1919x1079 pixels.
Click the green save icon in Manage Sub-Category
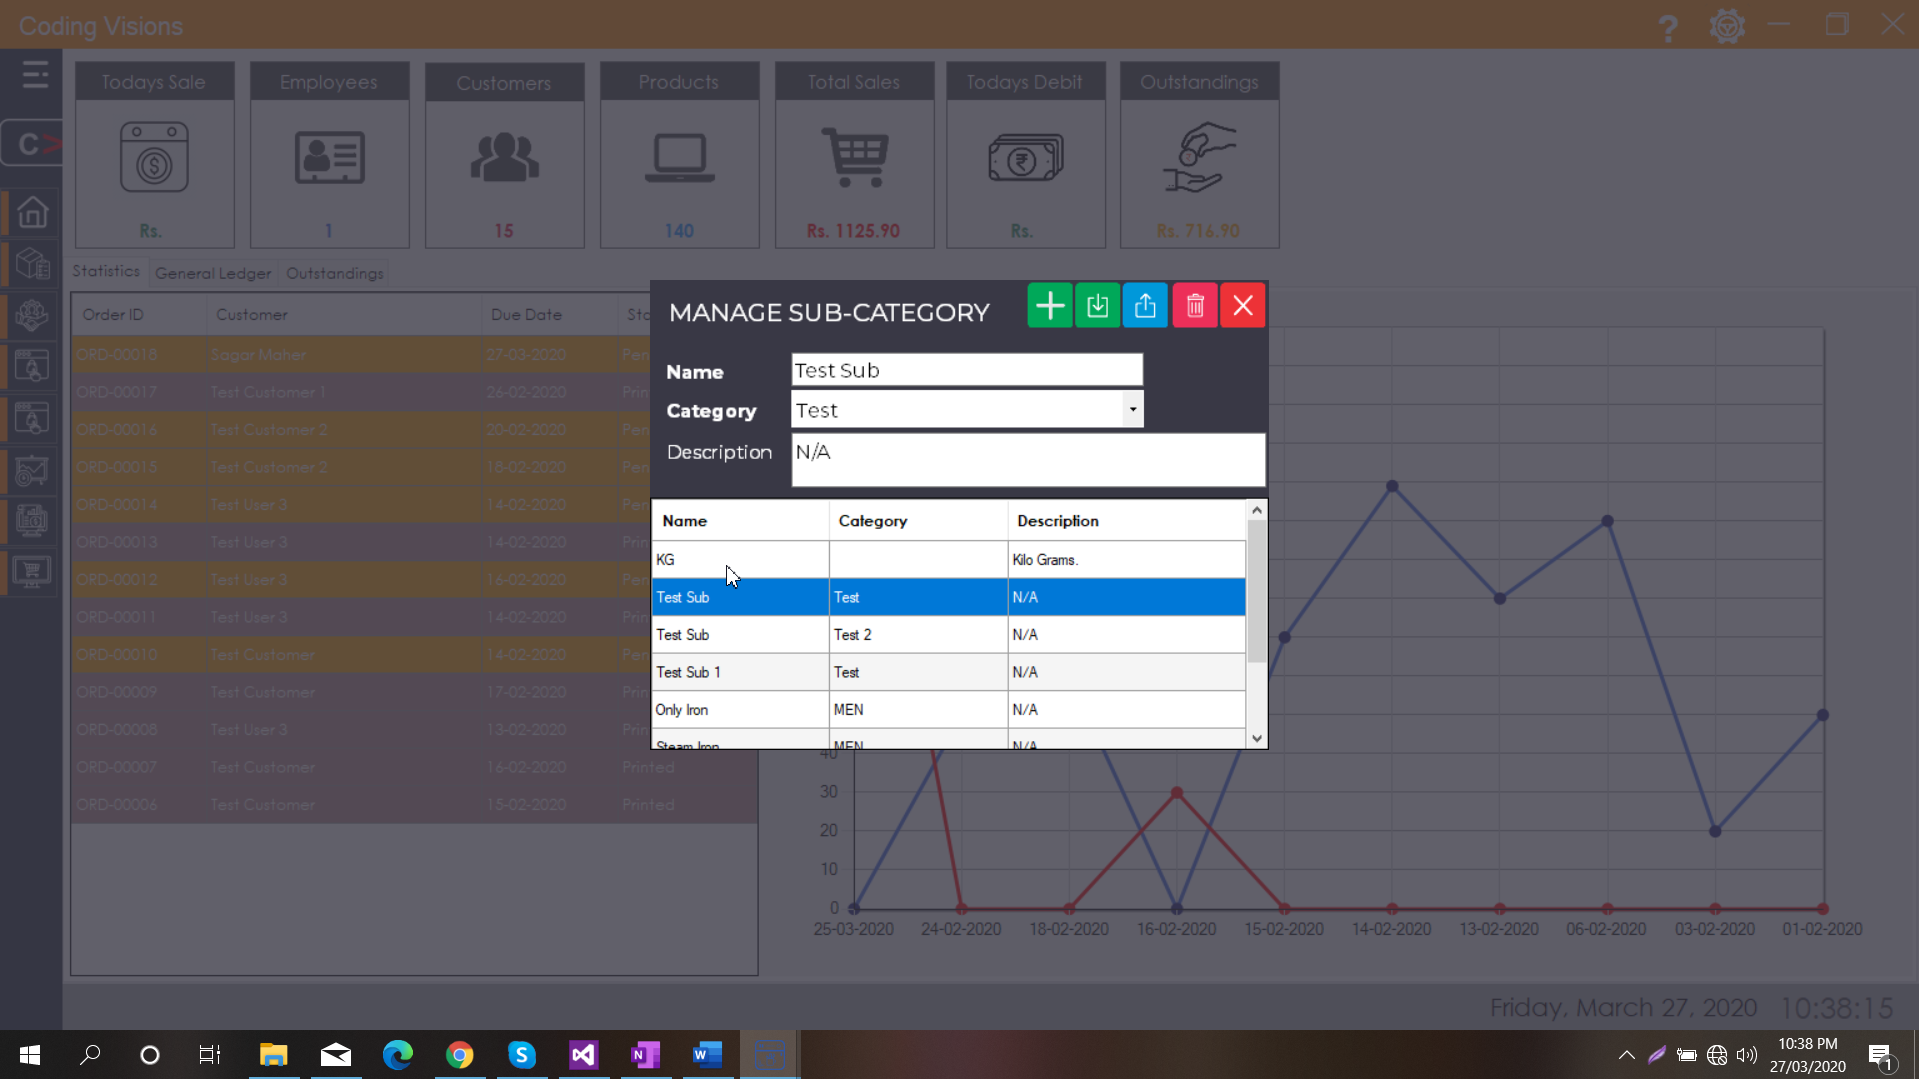[x=1097, y=306]
